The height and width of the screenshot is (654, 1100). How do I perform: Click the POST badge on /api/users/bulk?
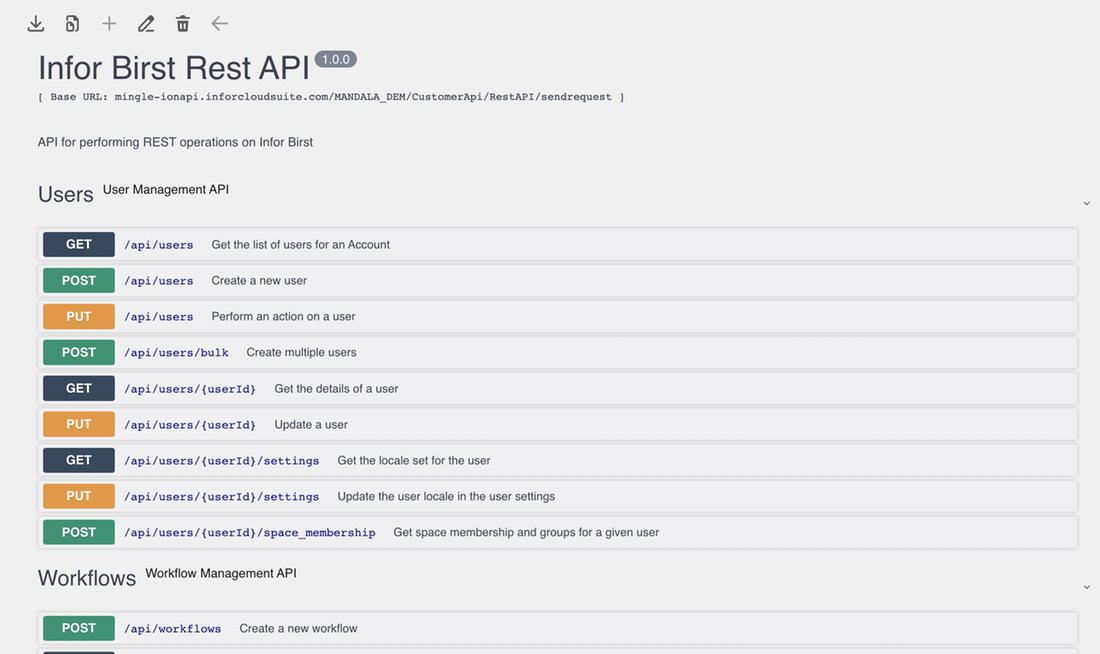[78, 352]
